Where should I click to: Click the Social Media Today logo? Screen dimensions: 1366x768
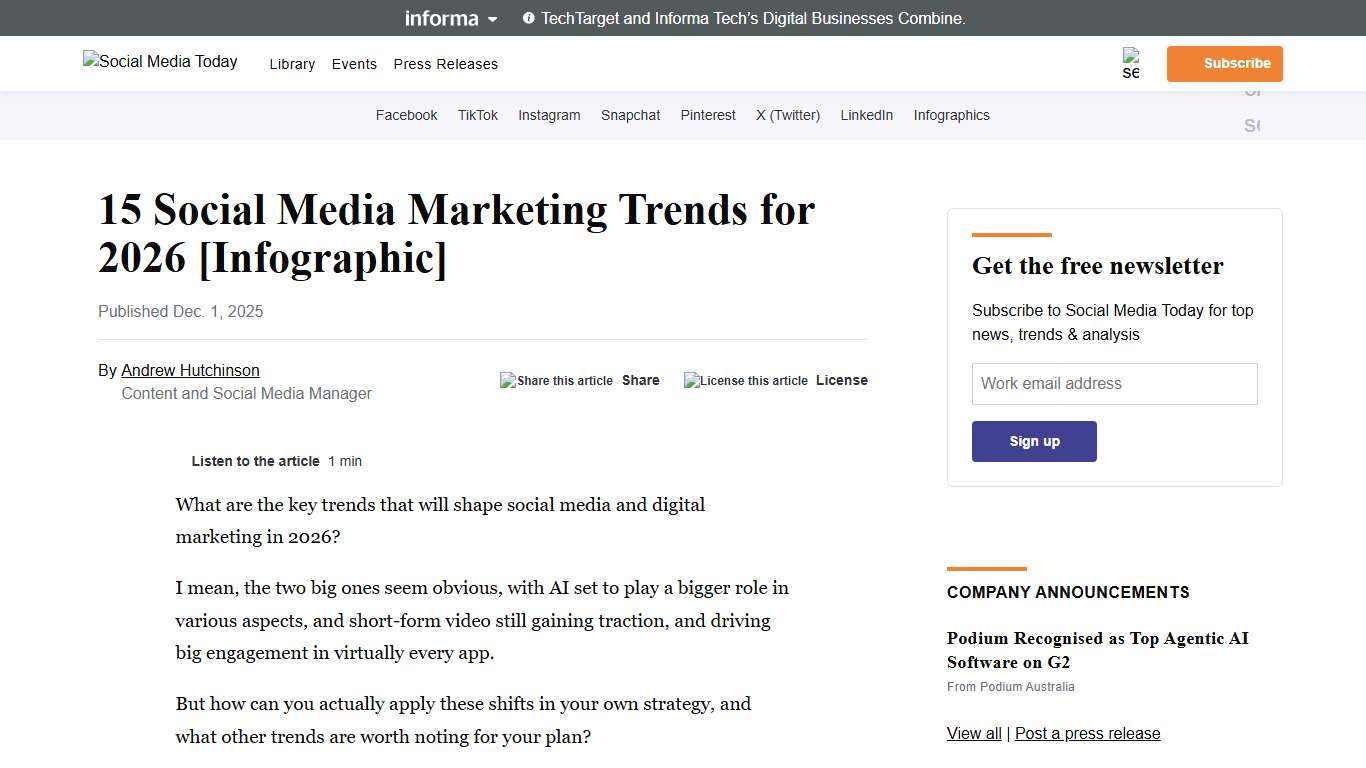click(x=159, y=62)
